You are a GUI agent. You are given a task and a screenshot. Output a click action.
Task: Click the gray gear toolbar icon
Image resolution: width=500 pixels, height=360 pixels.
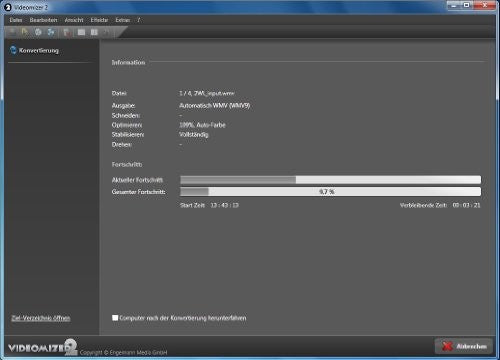pyautogui.click(x=38, y=32)
